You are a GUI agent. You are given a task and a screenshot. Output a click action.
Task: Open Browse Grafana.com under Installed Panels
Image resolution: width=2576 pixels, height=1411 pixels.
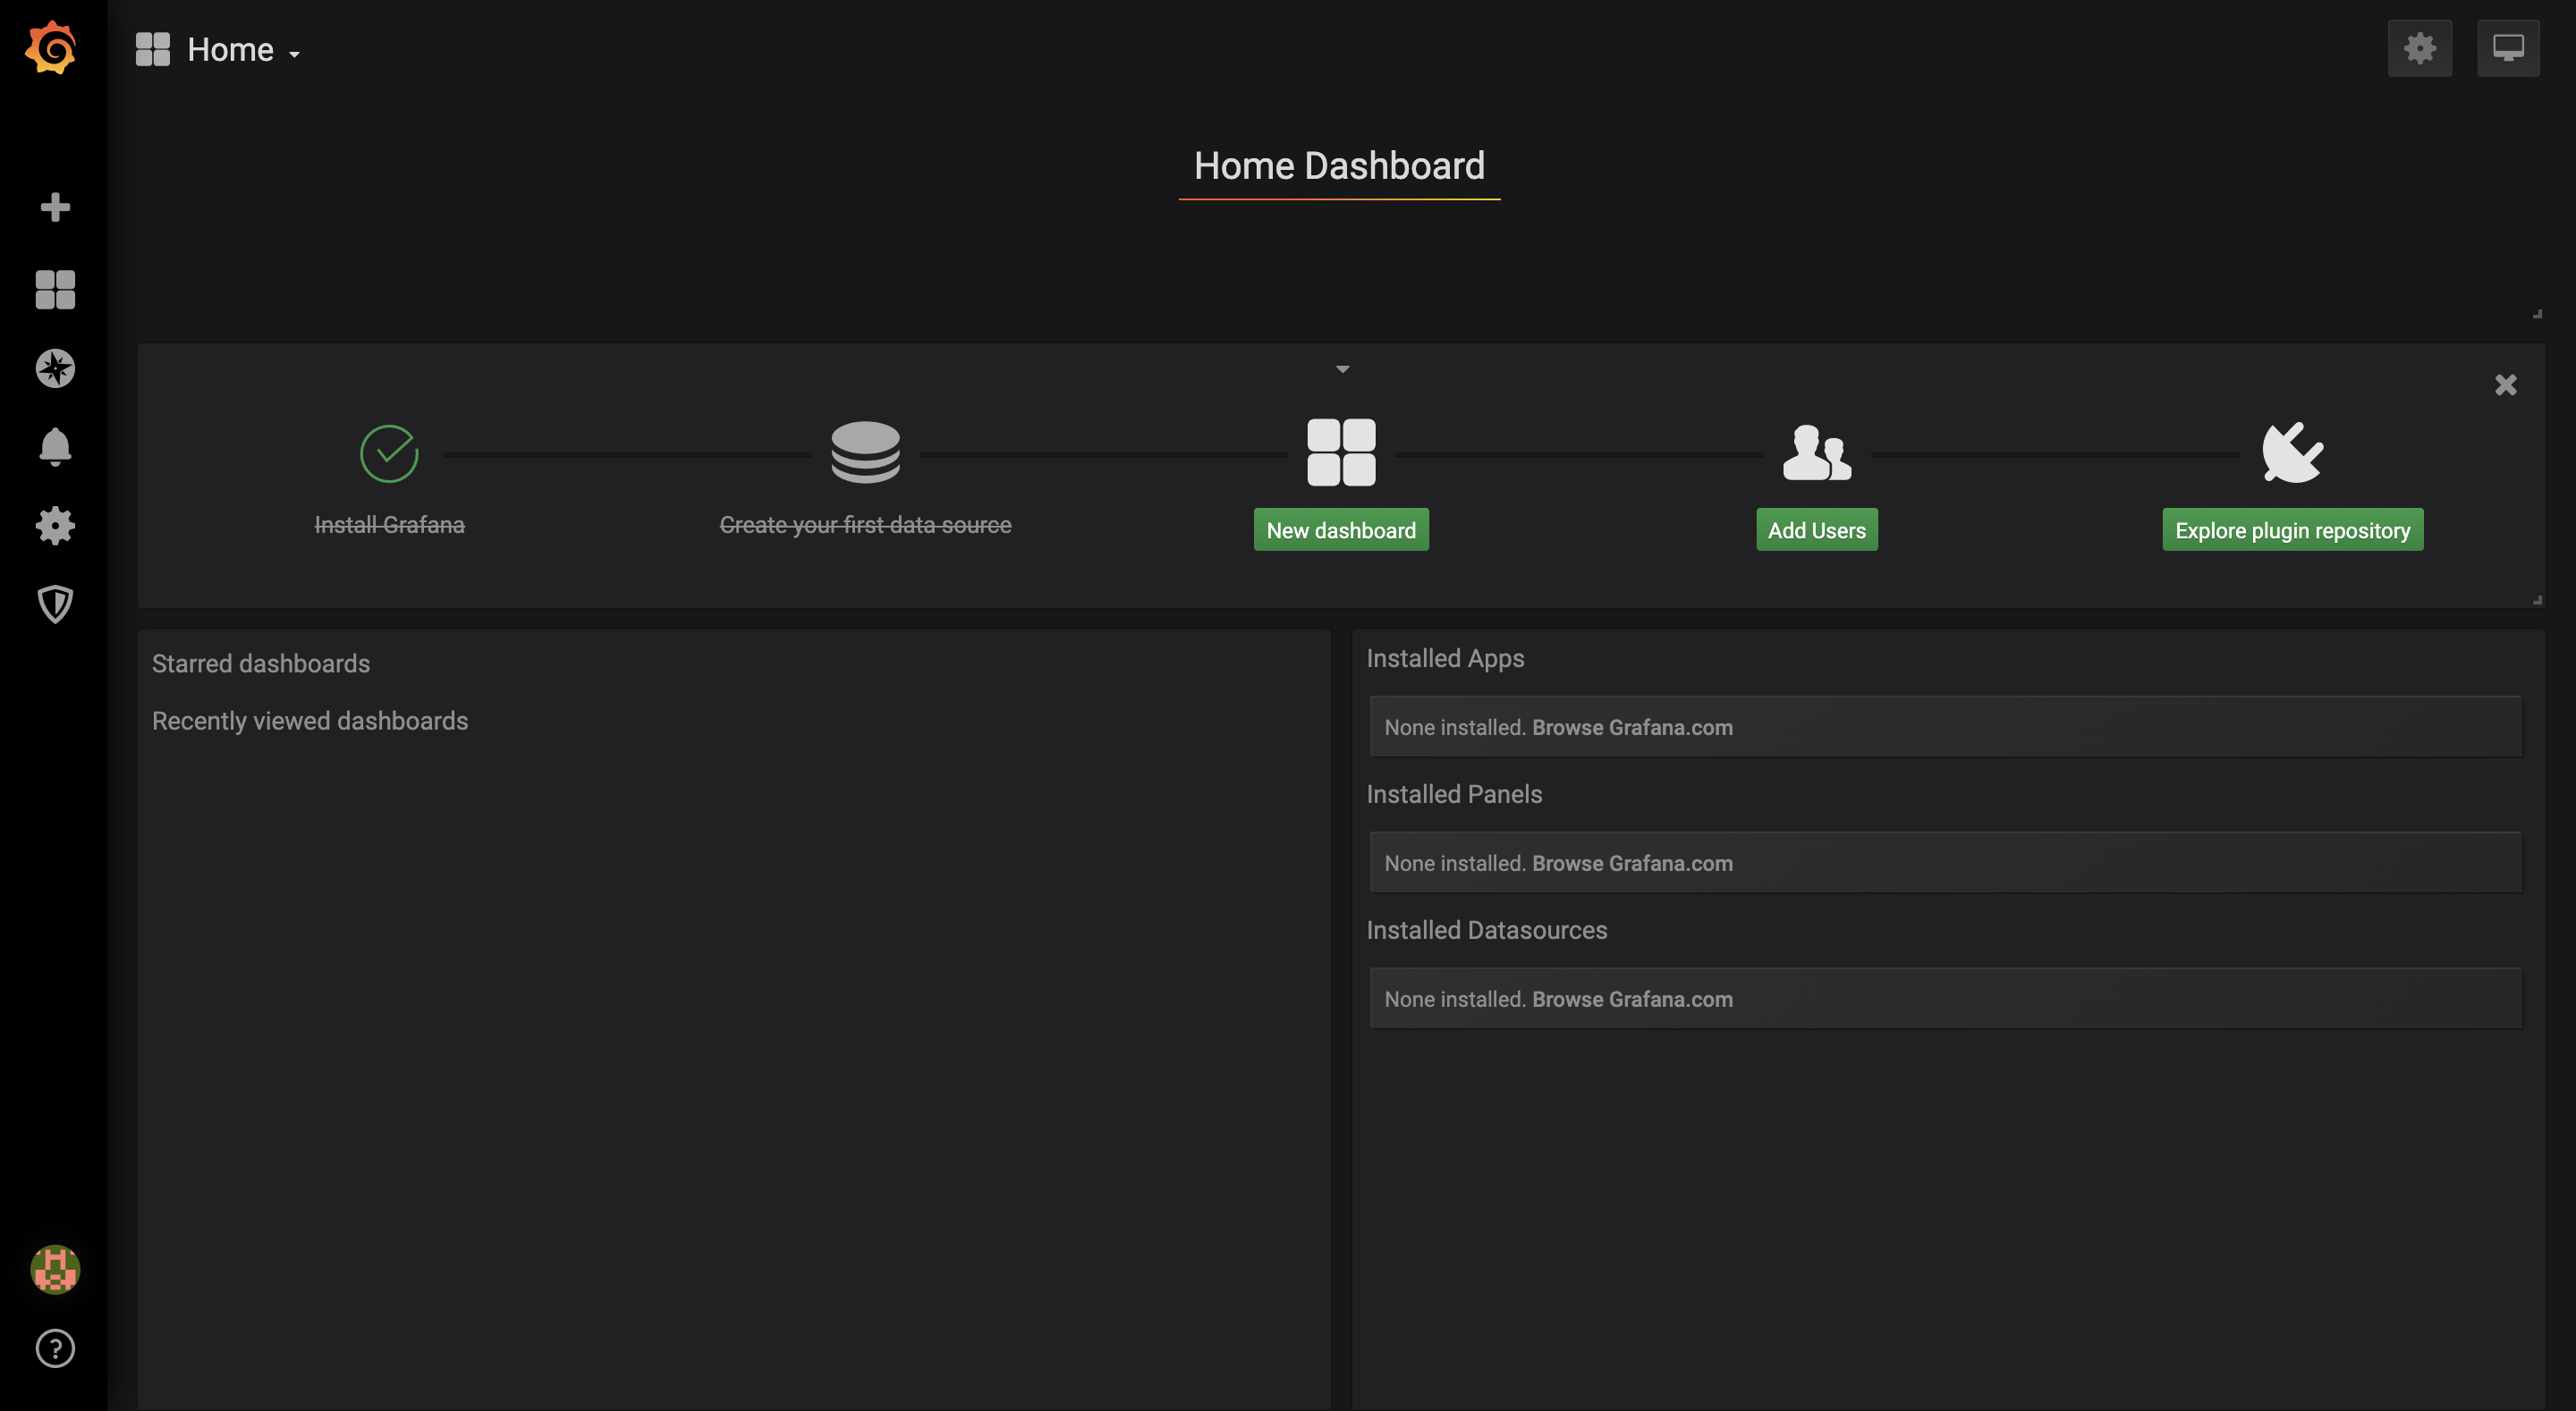coord(1632,863)
